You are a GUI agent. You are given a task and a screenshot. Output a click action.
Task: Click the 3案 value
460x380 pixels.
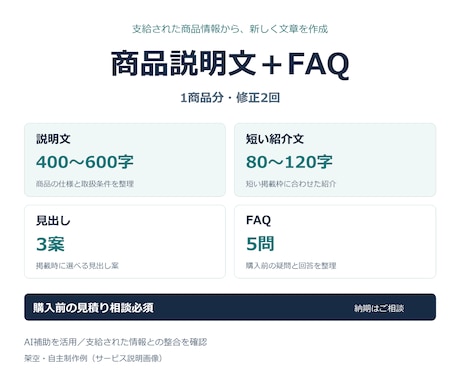(x=50, y=244)
